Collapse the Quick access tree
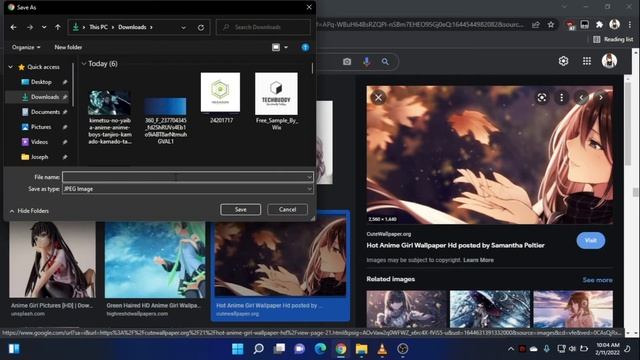This screenshot has height=360, width=640. pos(11,67)
